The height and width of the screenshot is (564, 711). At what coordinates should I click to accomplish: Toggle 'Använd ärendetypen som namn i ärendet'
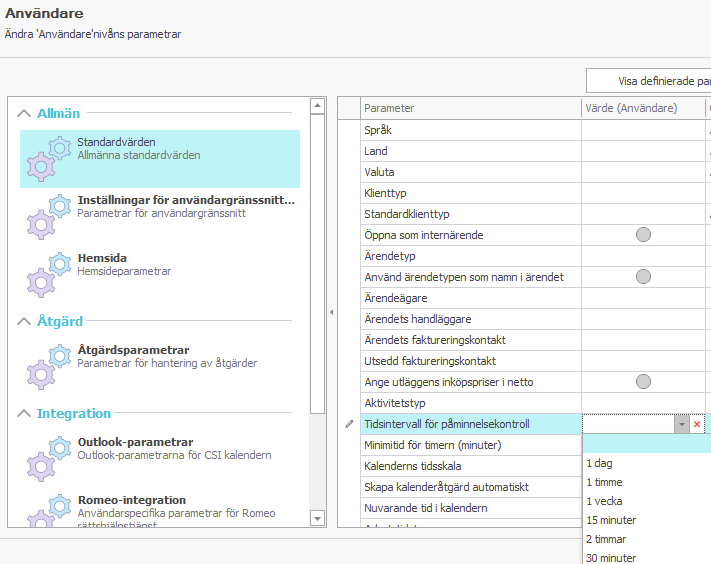point(643,276)
